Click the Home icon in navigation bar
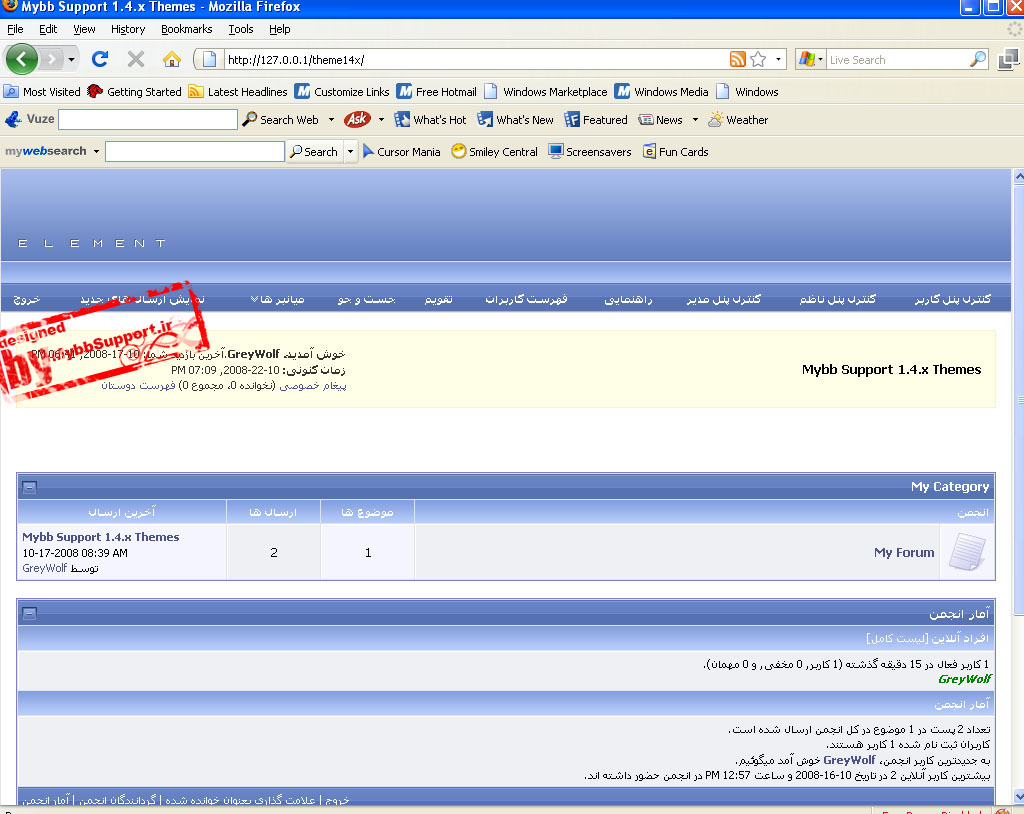The height and width of the screenshot is (814, 1024). 172,59
